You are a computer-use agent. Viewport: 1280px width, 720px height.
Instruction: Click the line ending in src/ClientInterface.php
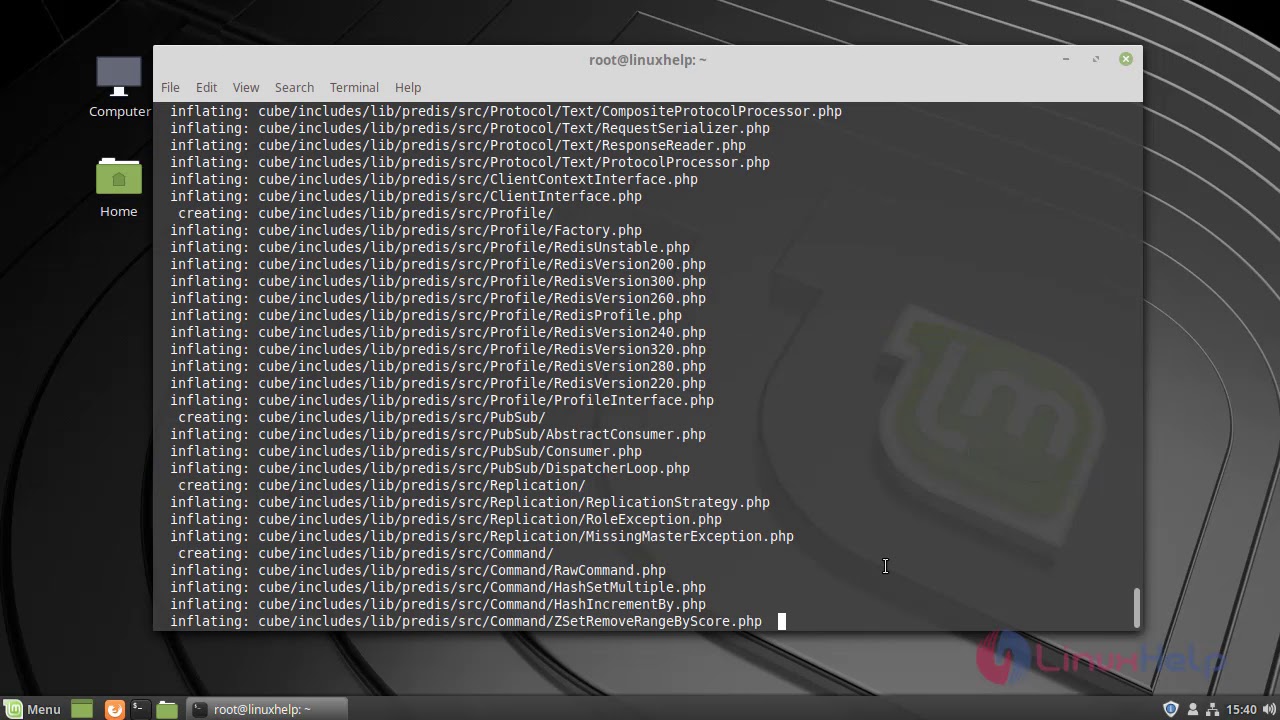pyautogui.click(x=406, y=196)
